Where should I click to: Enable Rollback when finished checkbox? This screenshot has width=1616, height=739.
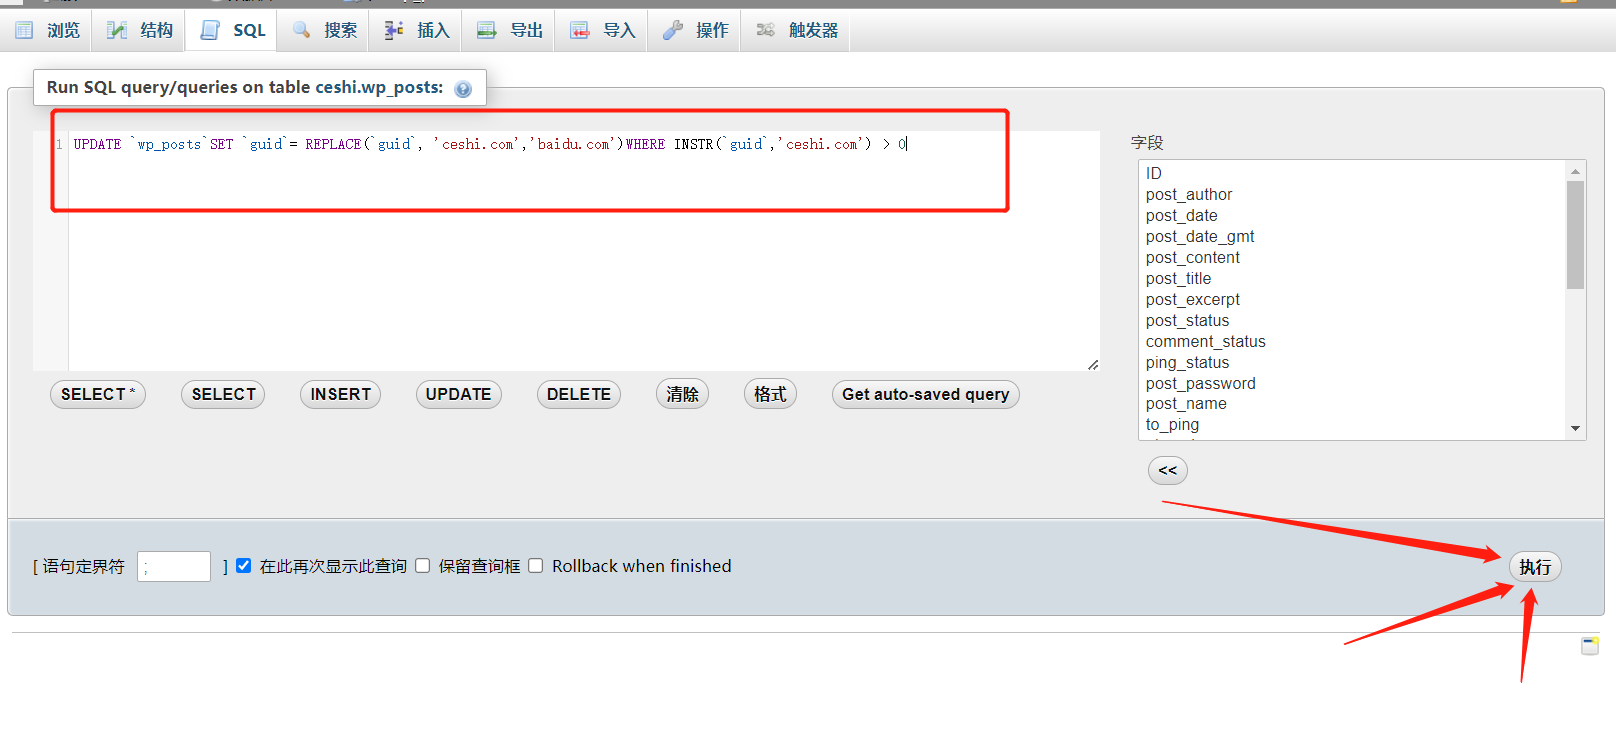[536, 566]
